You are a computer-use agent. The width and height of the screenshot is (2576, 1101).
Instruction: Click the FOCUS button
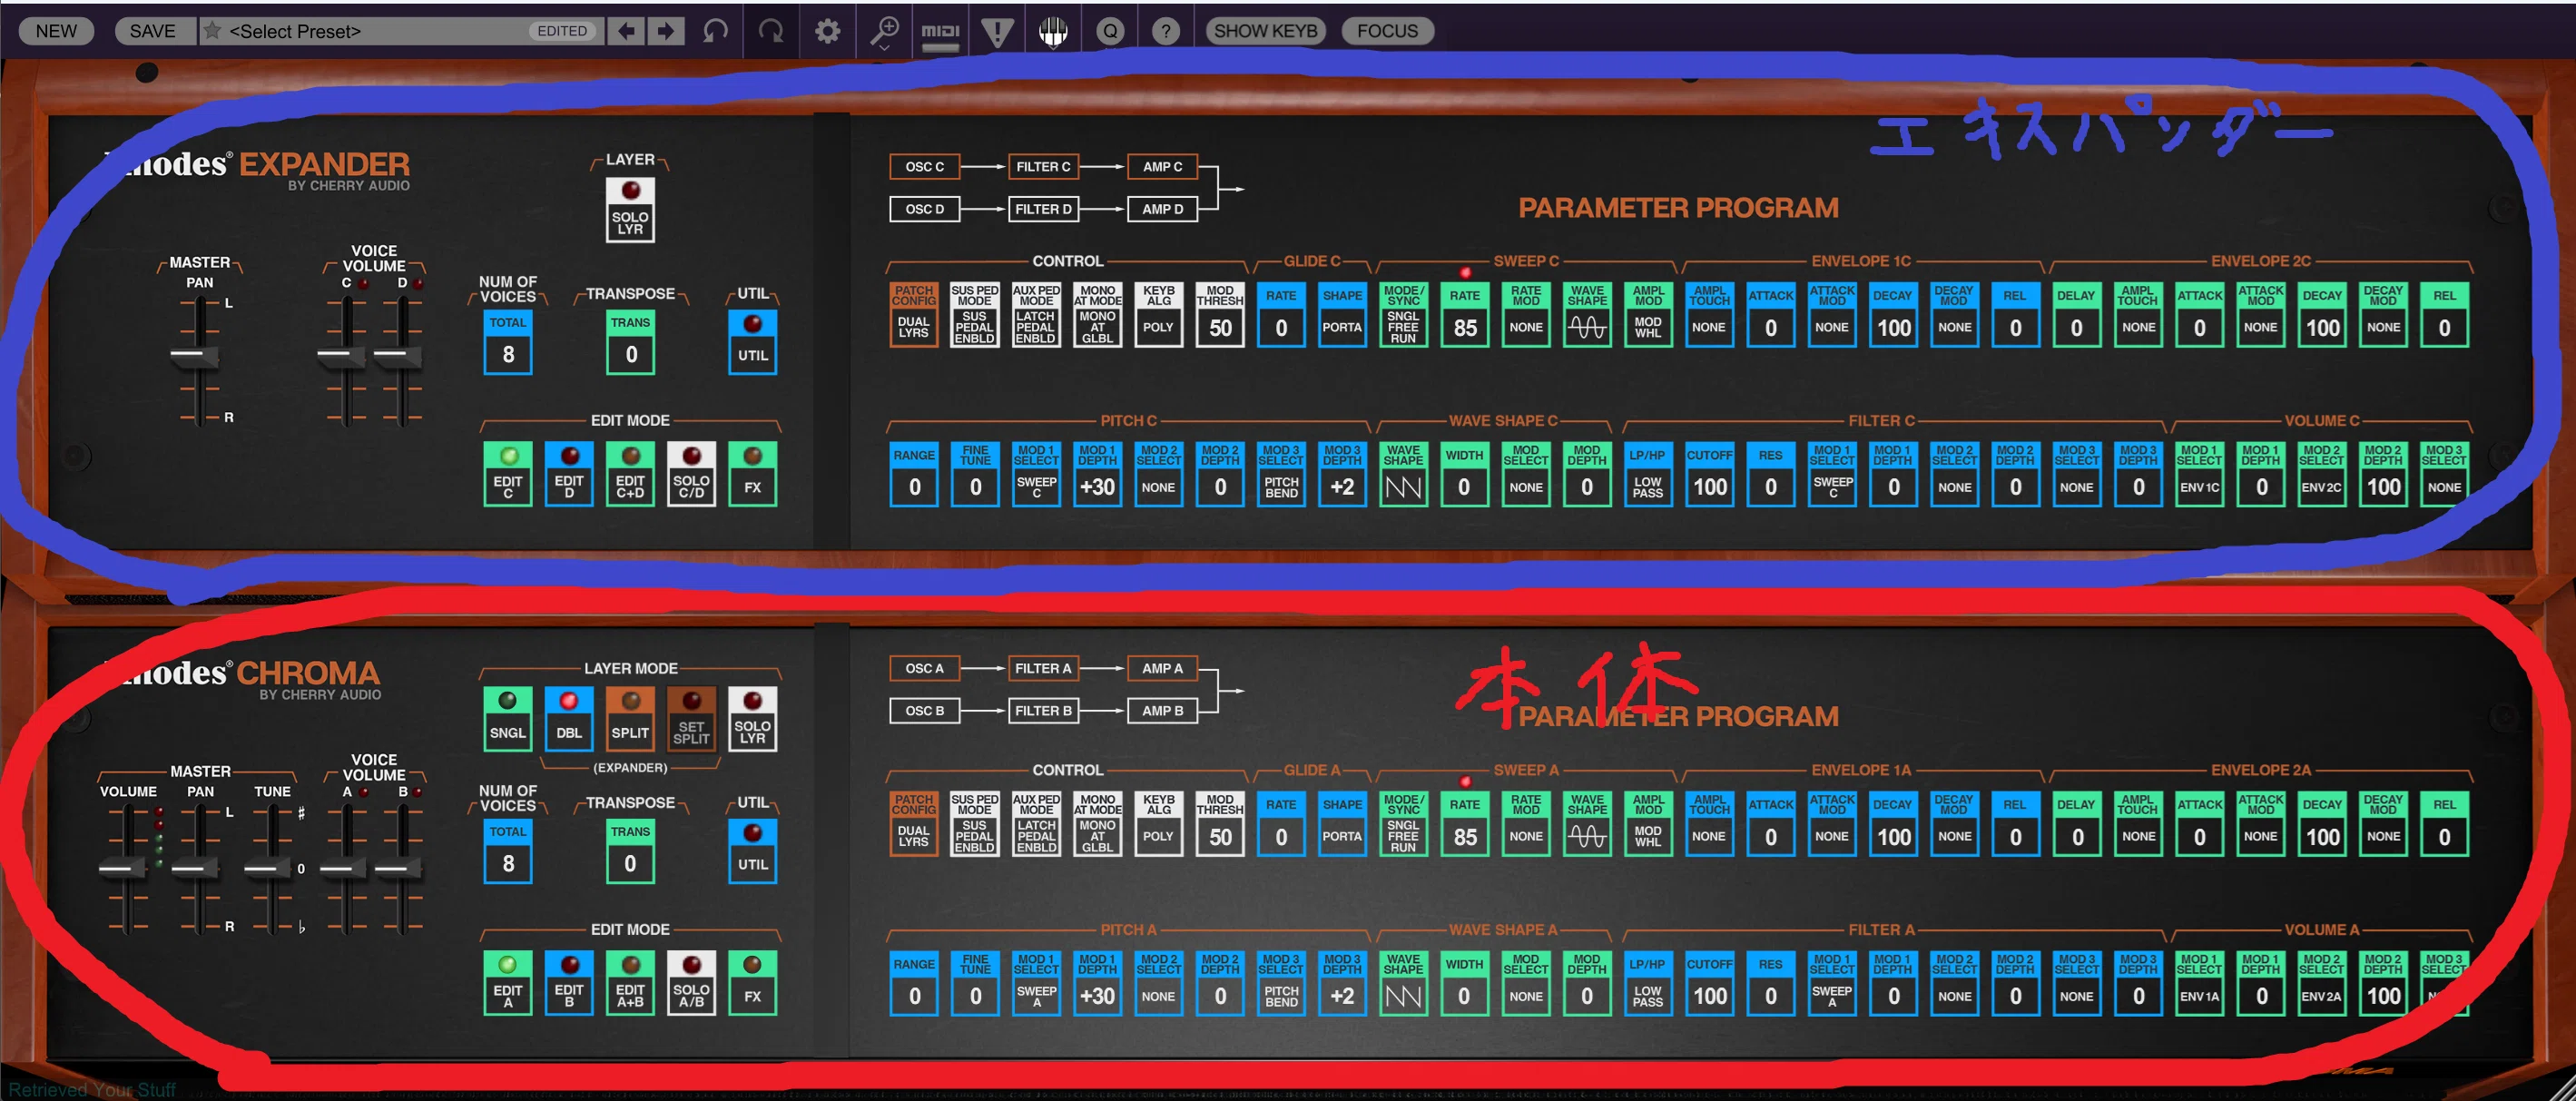[x=1387, y=31]
